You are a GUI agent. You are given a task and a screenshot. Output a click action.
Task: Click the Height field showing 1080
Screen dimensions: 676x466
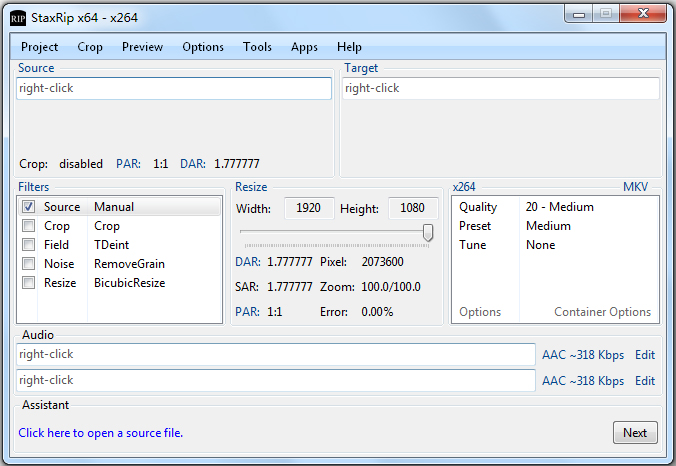coord(412,208)
